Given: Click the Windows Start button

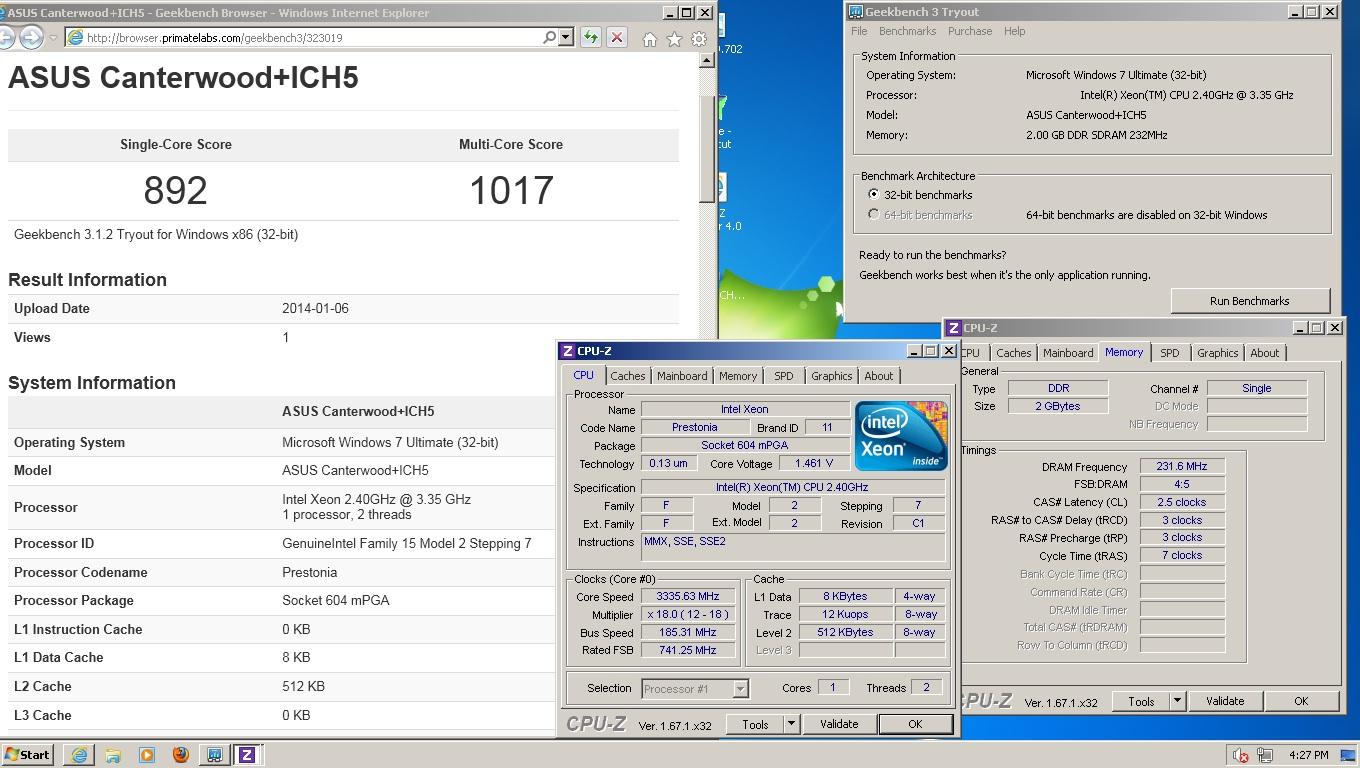Looking at the screenshot, I should tap(27, 755).
